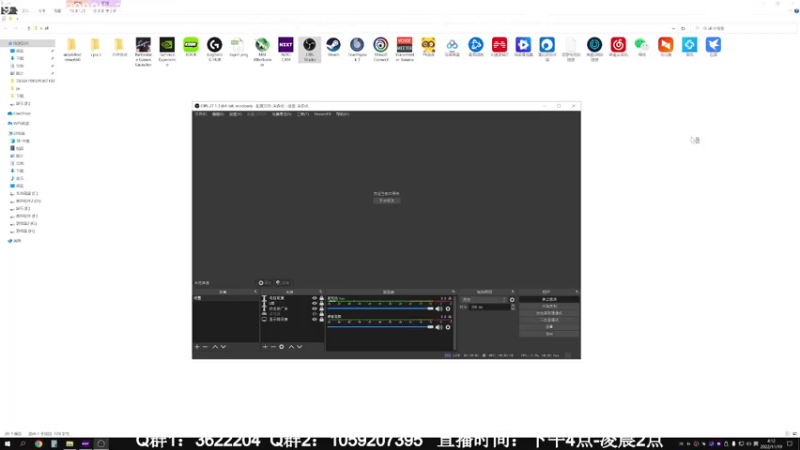Remove selected source with minus icon

tap(273, 347)
